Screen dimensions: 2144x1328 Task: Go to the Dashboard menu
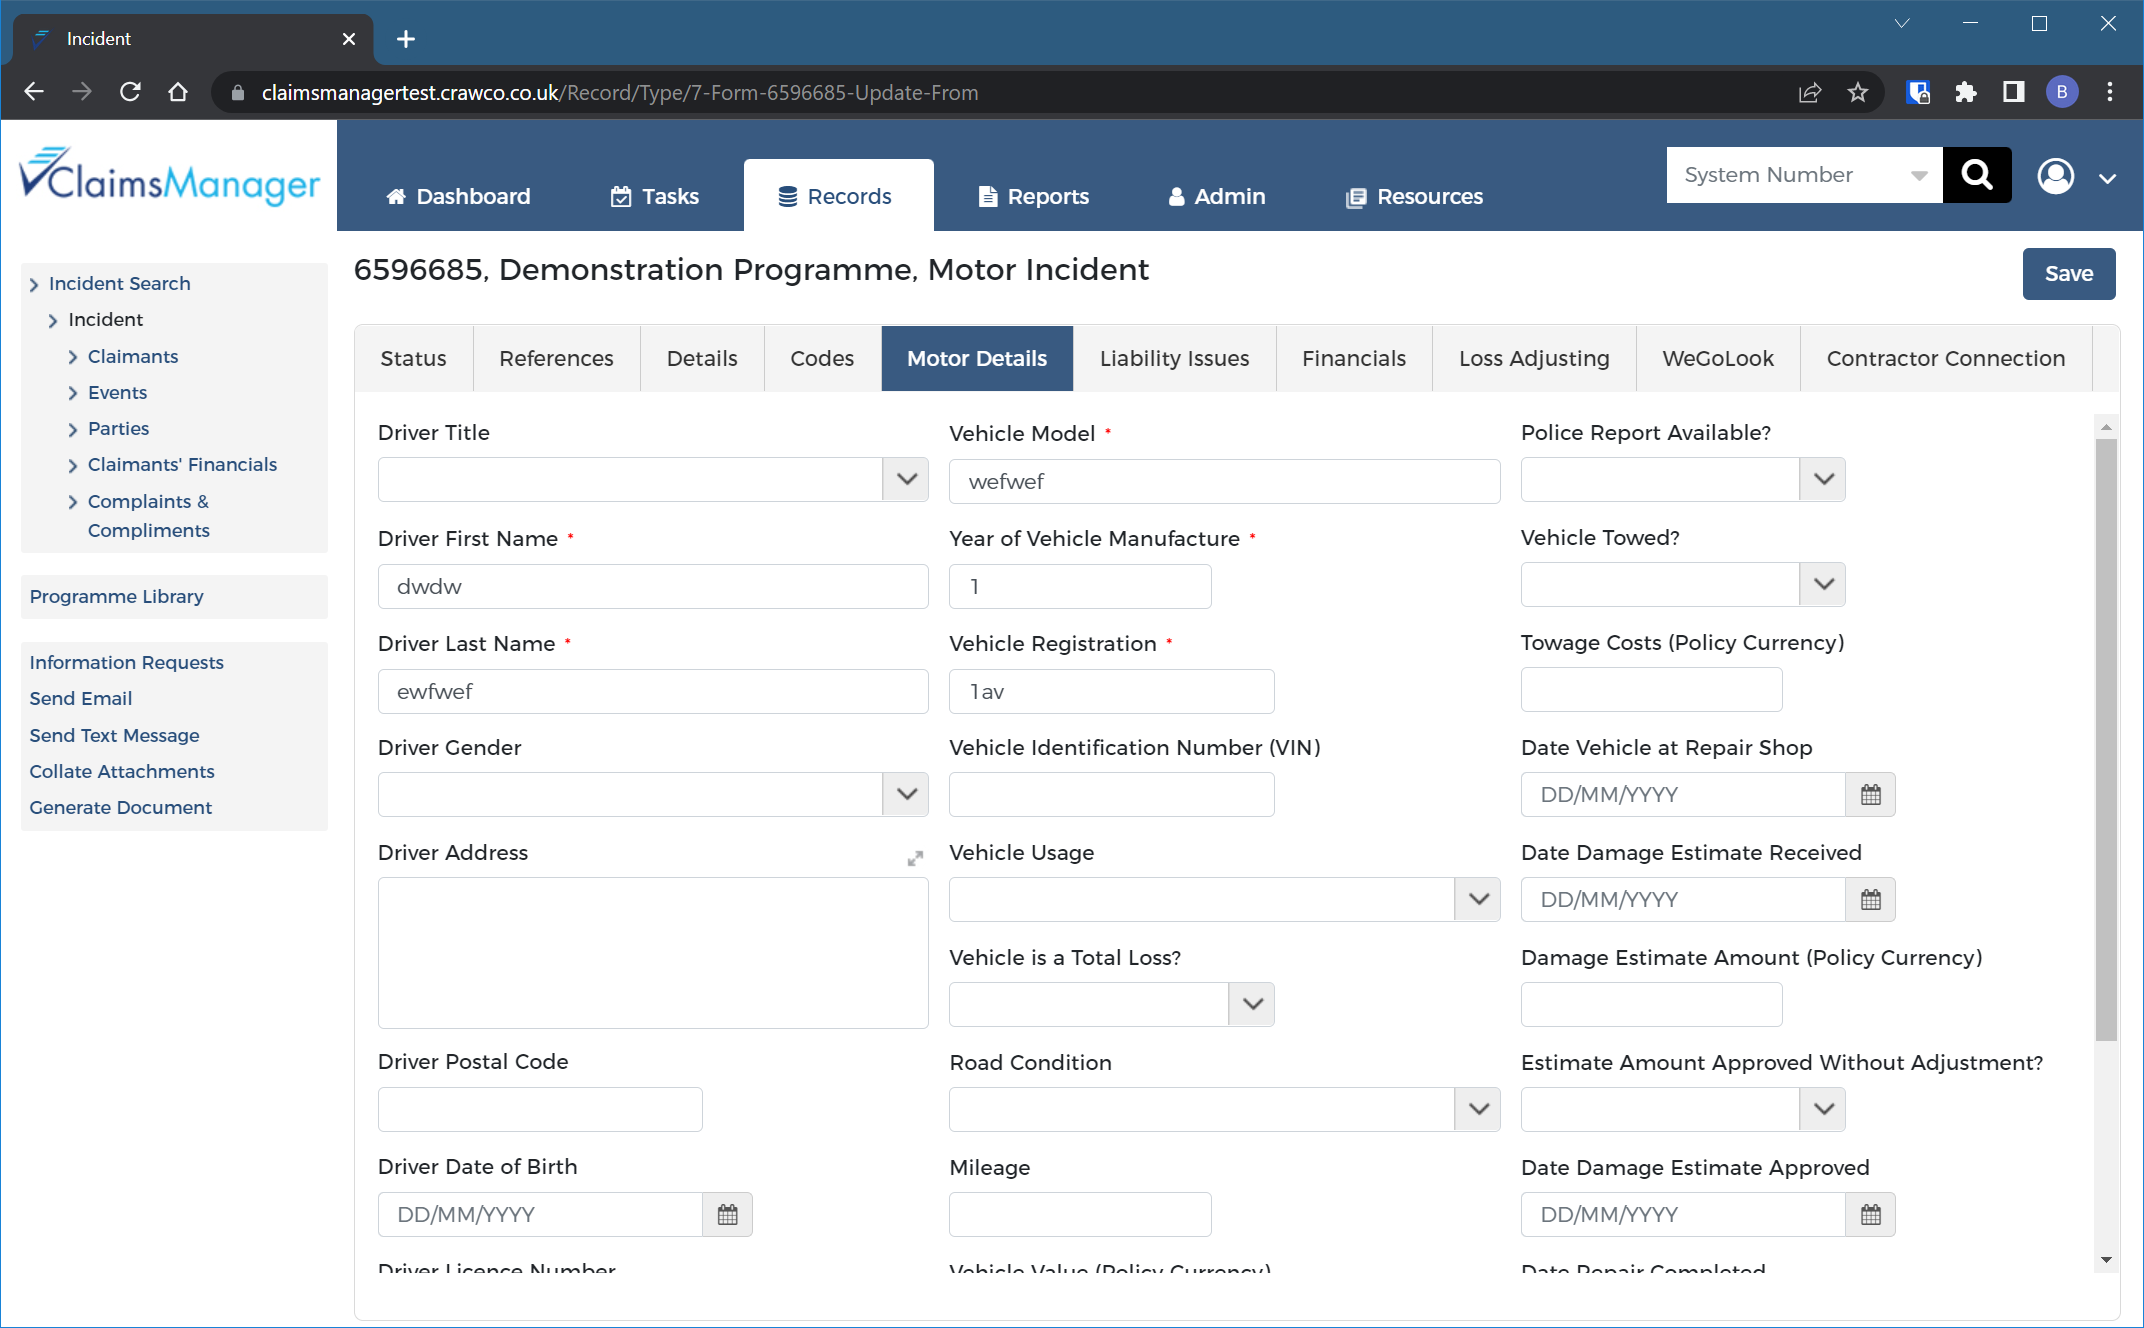458,196
